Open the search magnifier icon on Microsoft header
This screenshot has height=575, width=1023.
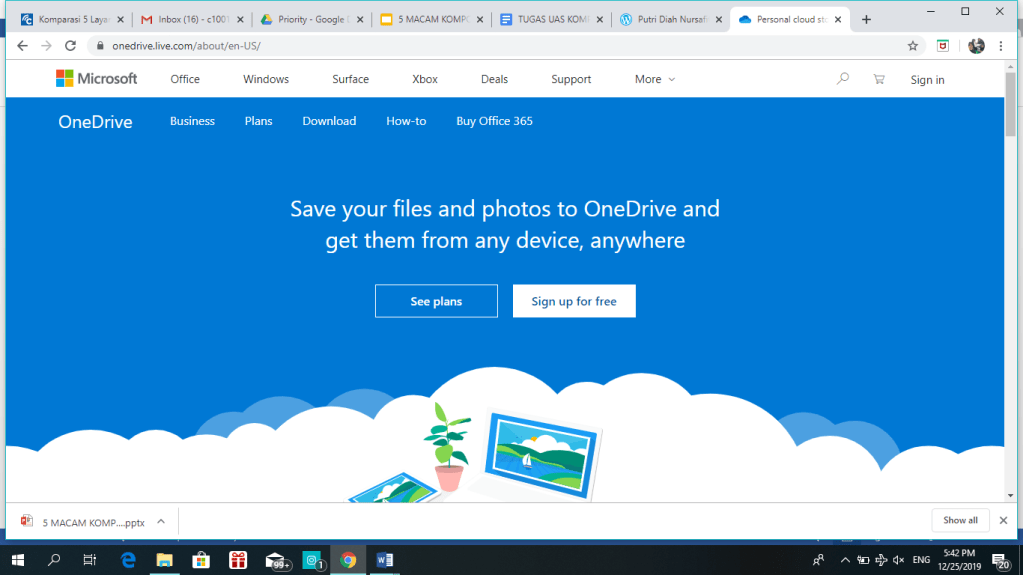843,79
